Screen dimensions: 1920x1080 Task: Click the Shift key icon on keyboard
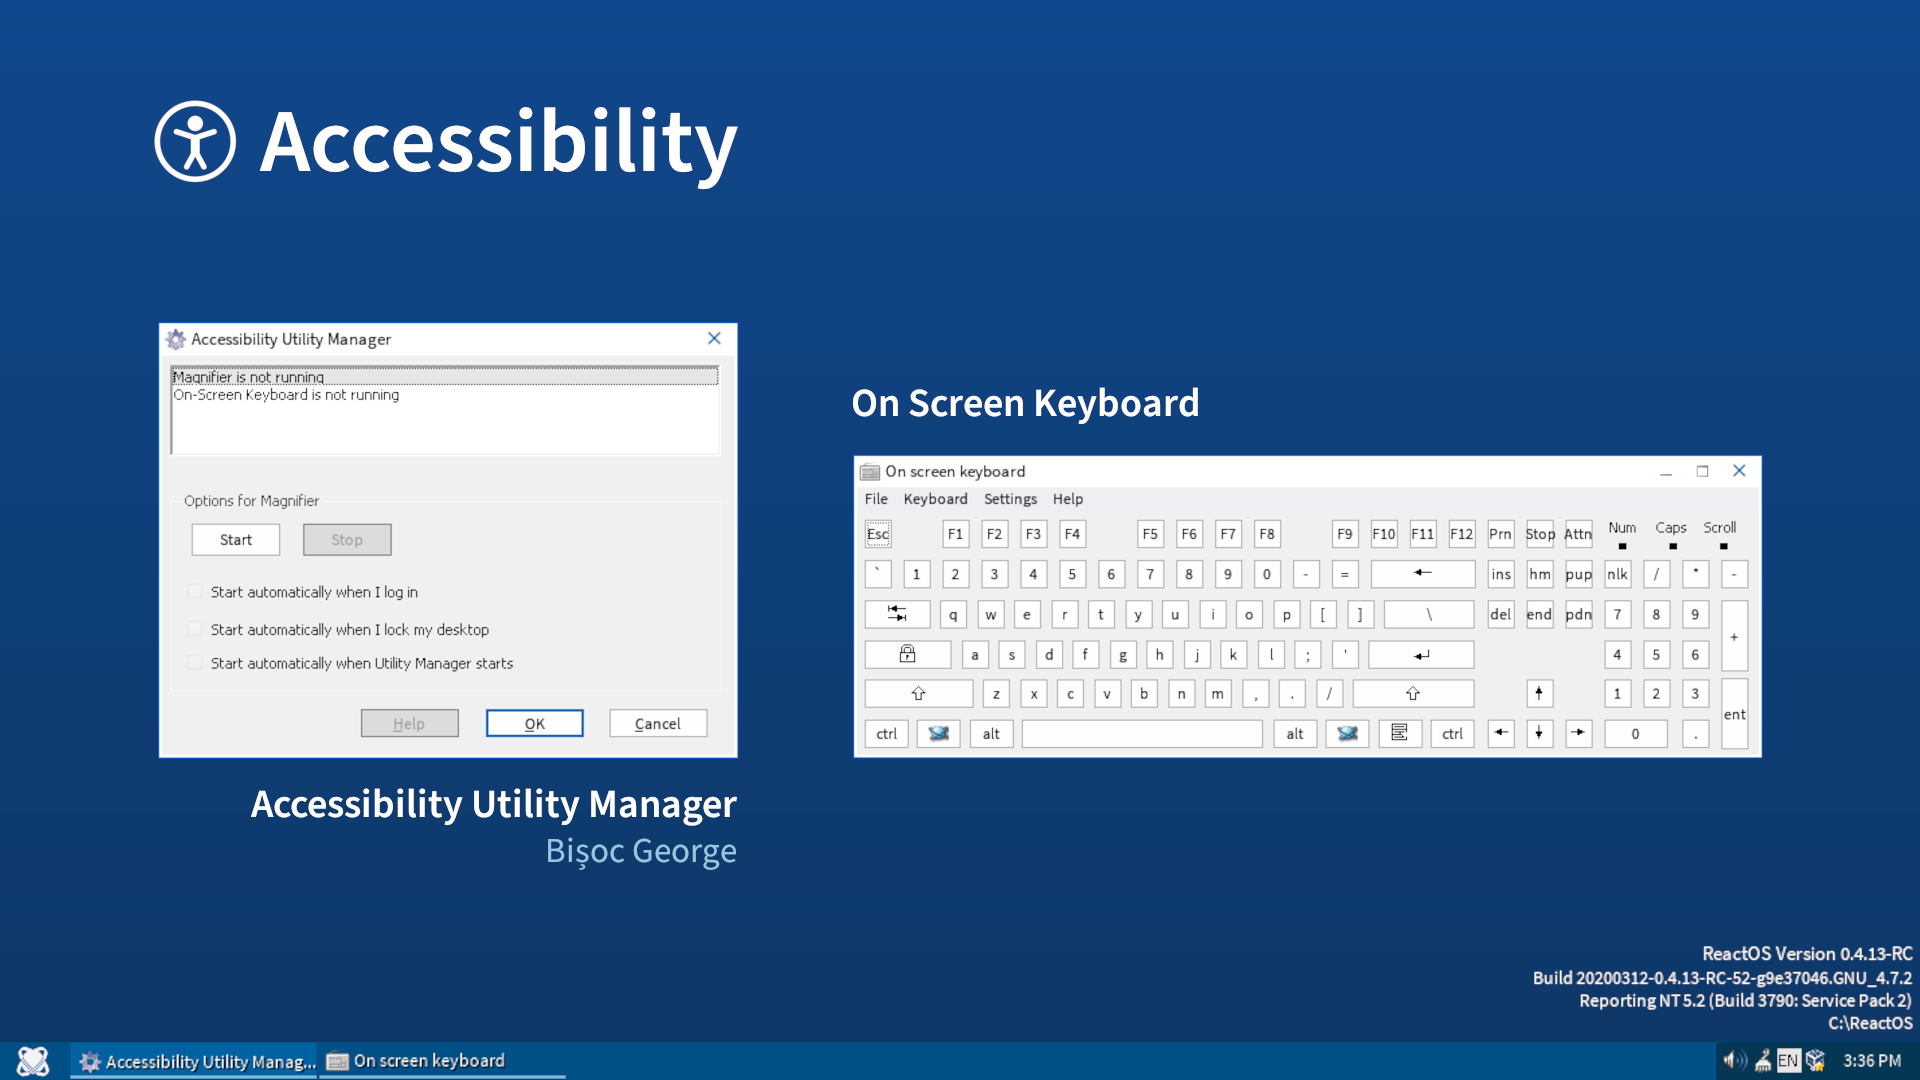[x=919, y=691]
